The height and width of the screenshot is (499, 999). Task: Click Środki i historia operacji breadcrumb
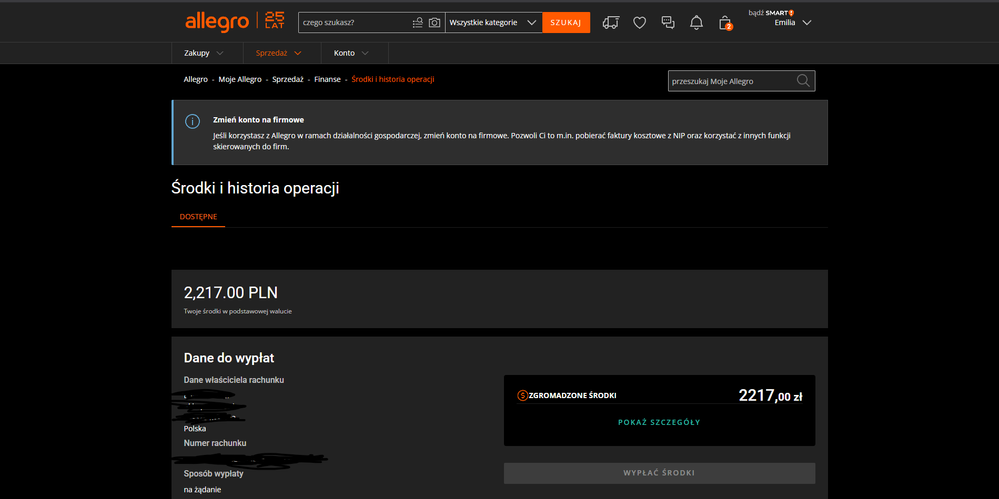point(393,80)
